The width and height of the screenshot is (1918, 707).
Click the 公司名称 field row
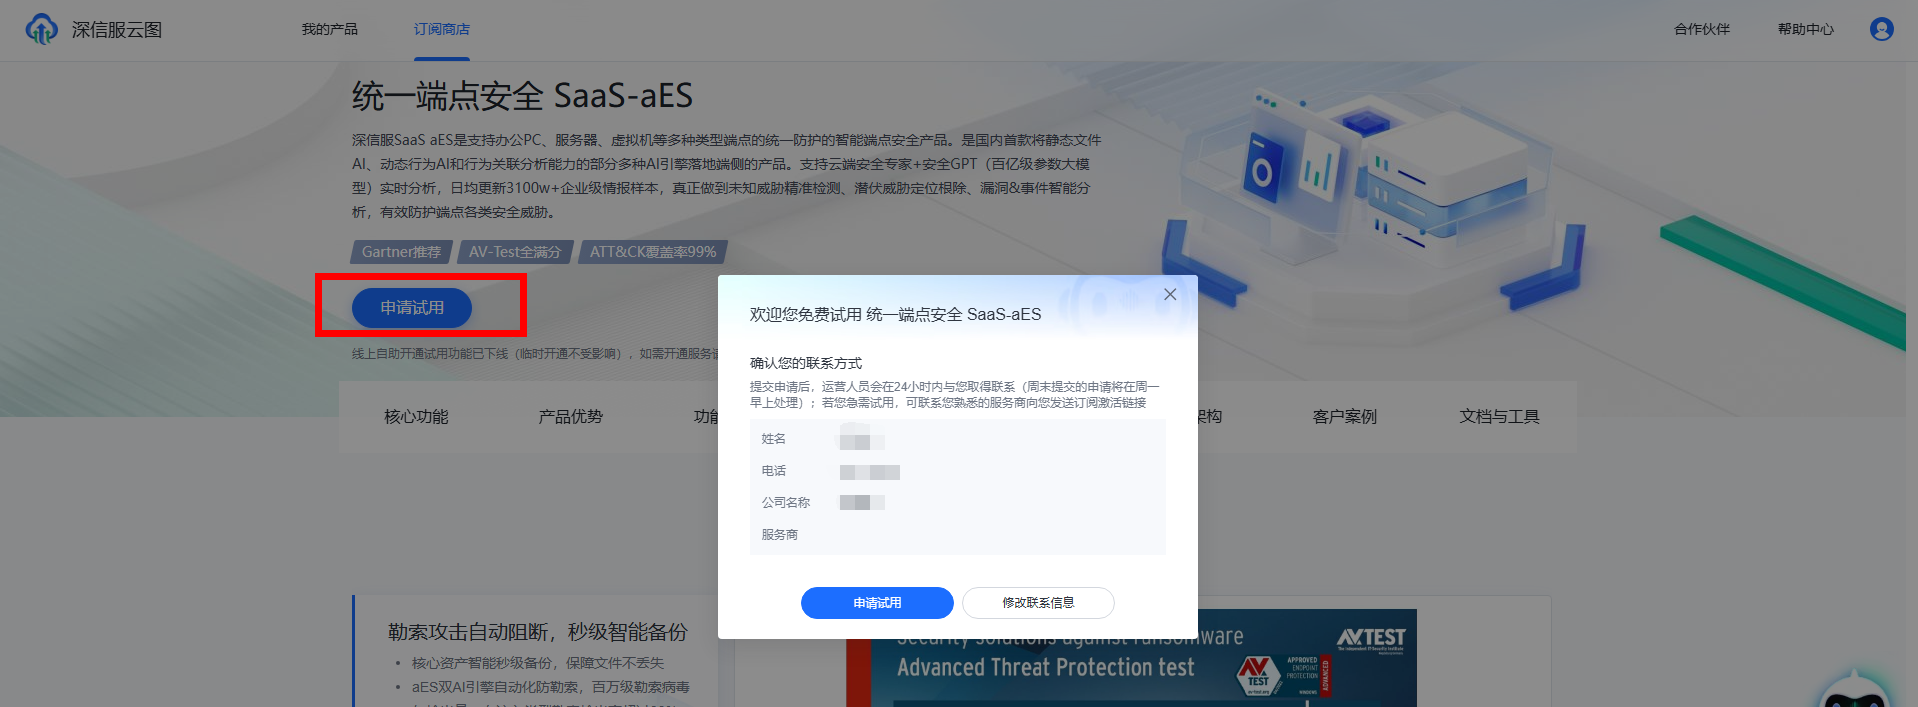tap(958, 503)
